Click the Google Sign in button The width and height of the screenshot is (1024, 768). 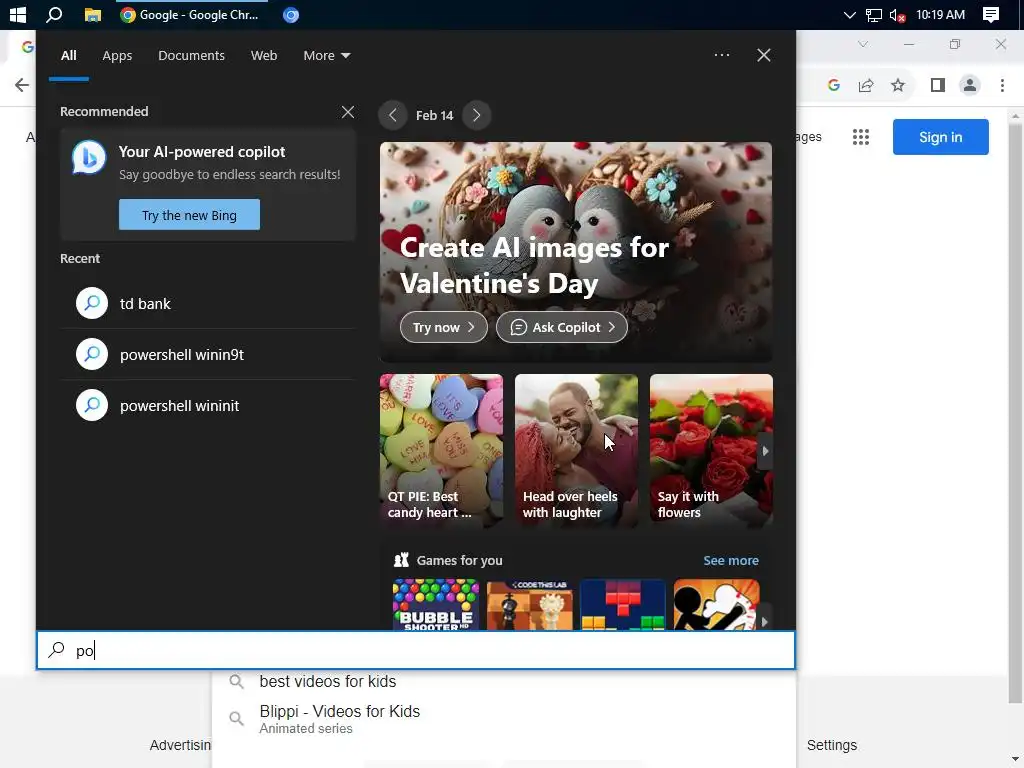940,137
